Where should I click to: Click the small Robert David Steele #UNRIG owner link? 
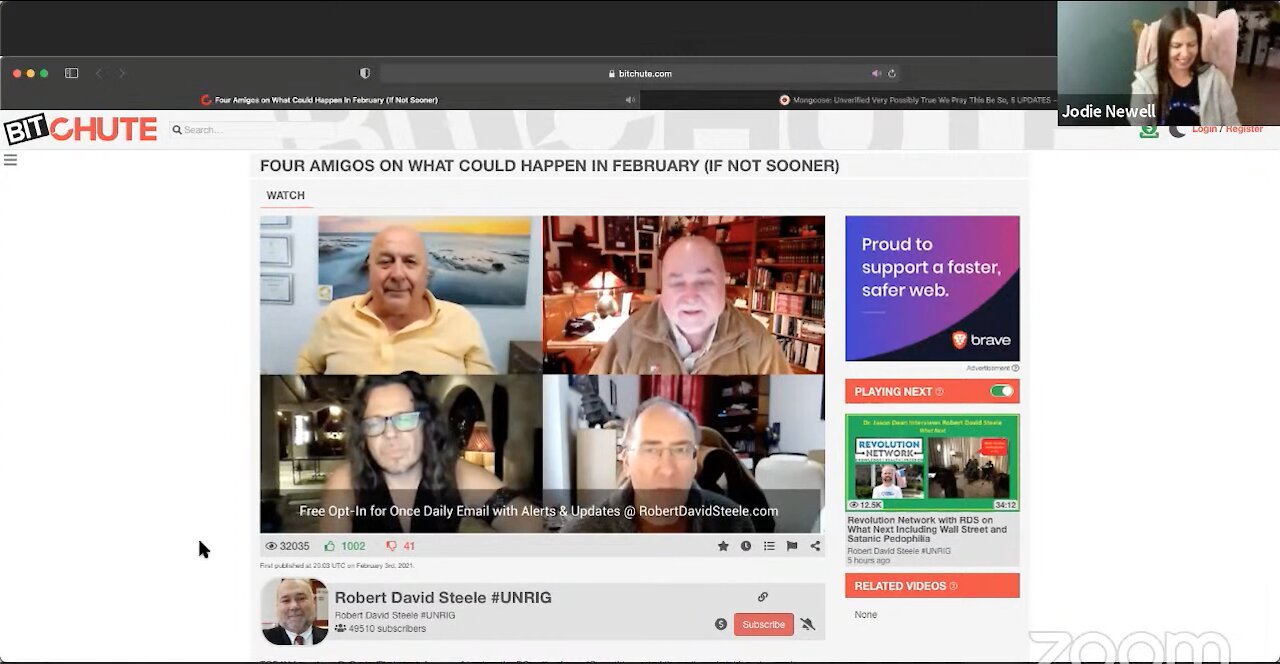coord(395,615)
